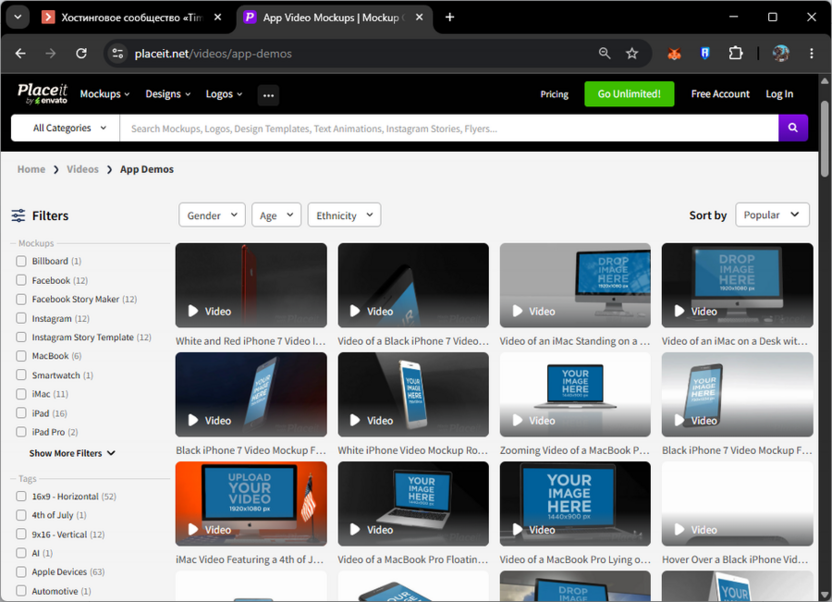Tick the Instagram Story Template checkbox
Viewport: 832px width, 602px height.
21,337
